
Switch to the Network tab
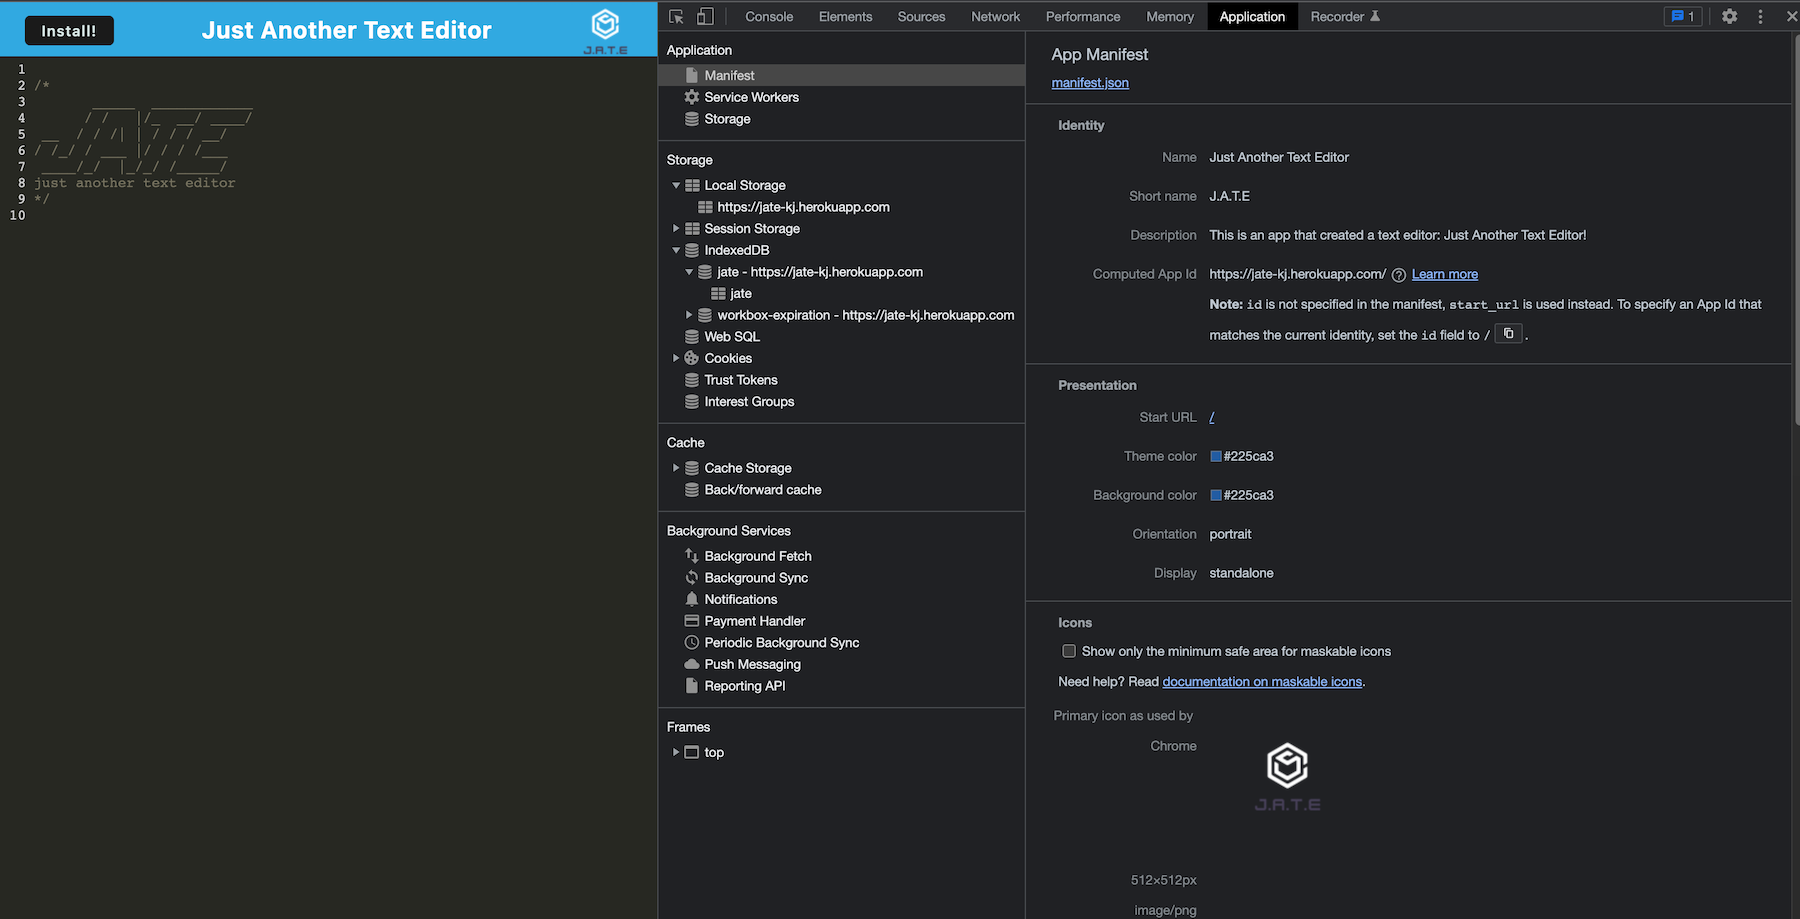[x=995, y=16]
